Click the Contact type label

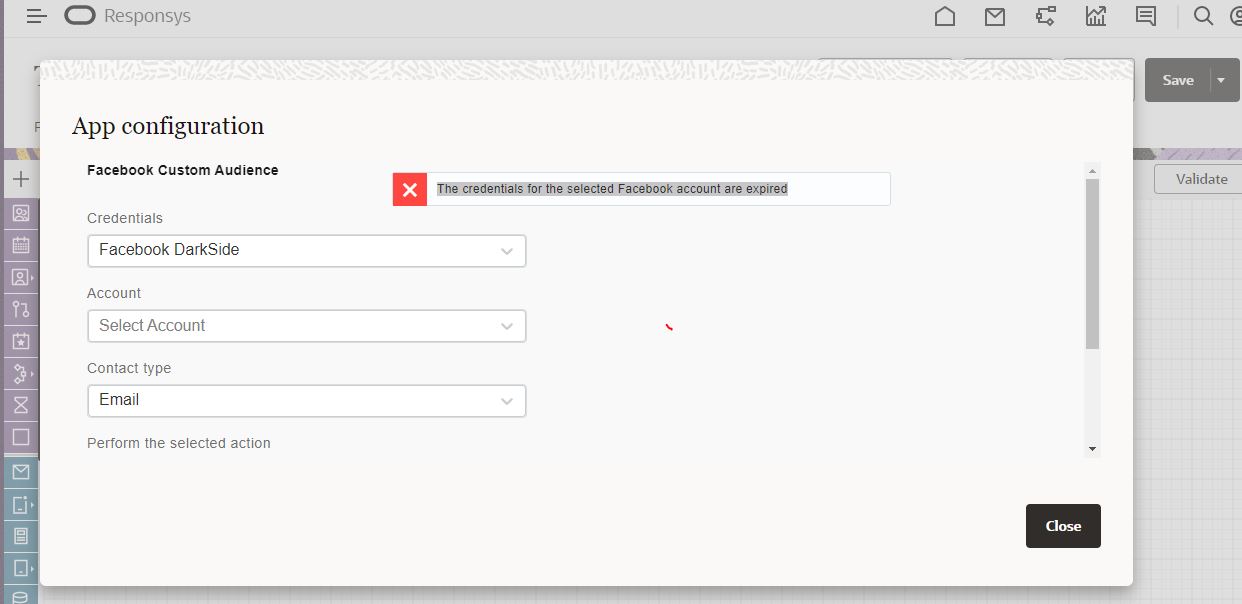tap(129, 368)
